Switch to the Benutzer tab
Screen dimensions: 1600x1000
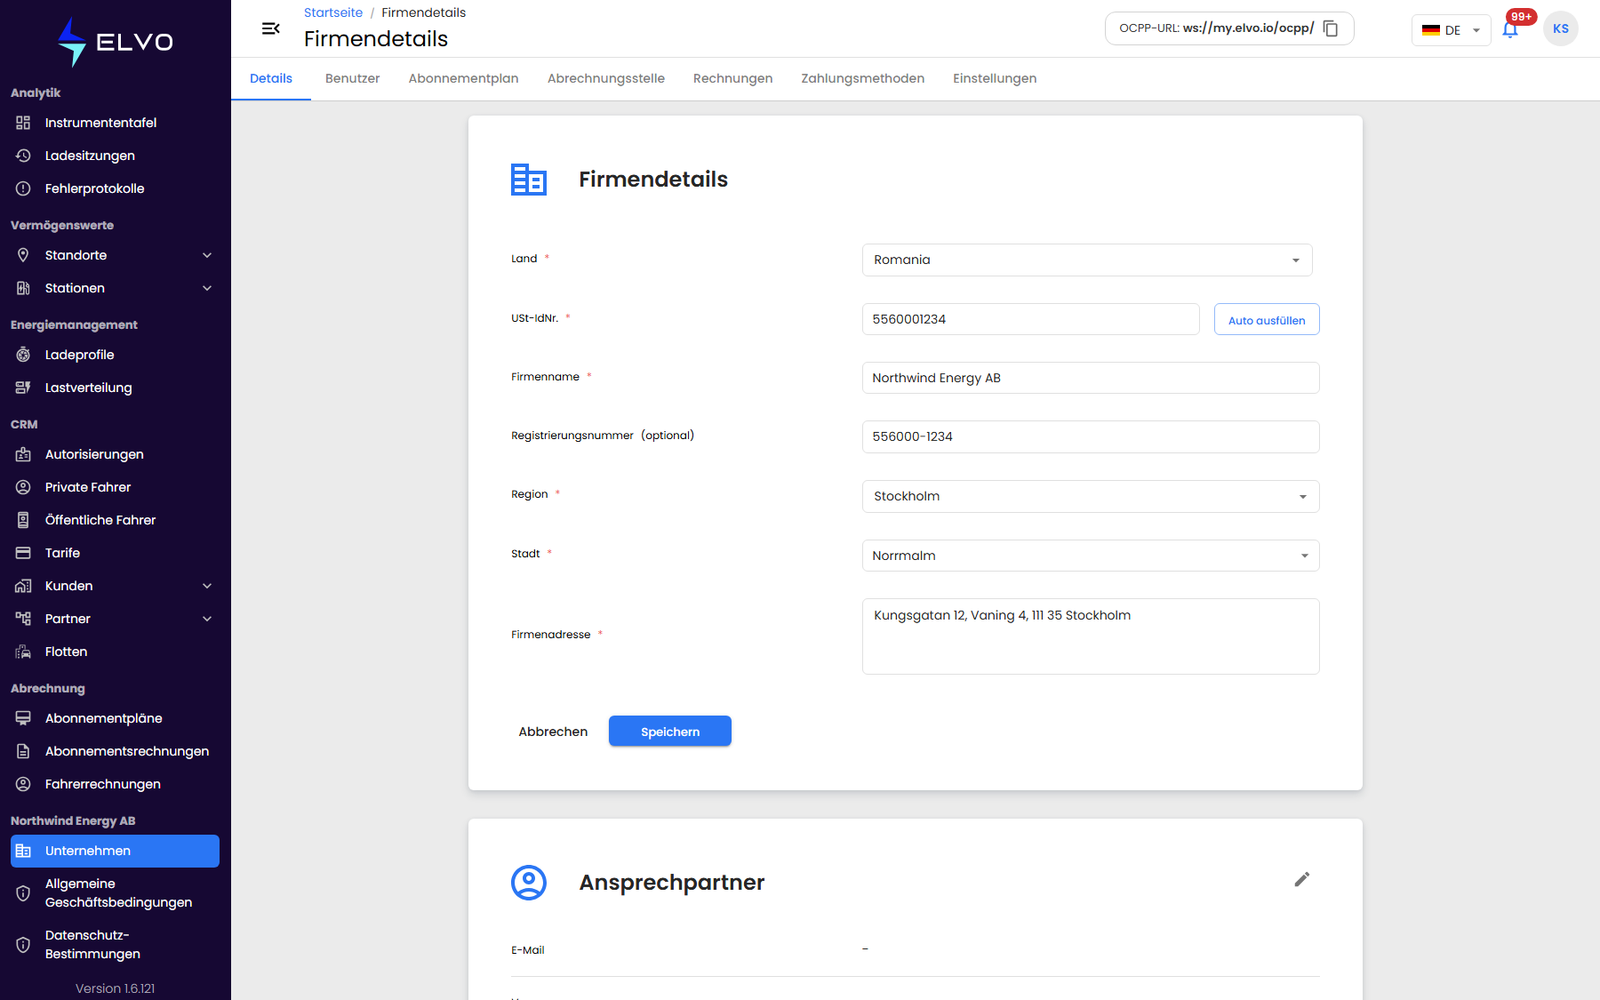pos(352,79)
